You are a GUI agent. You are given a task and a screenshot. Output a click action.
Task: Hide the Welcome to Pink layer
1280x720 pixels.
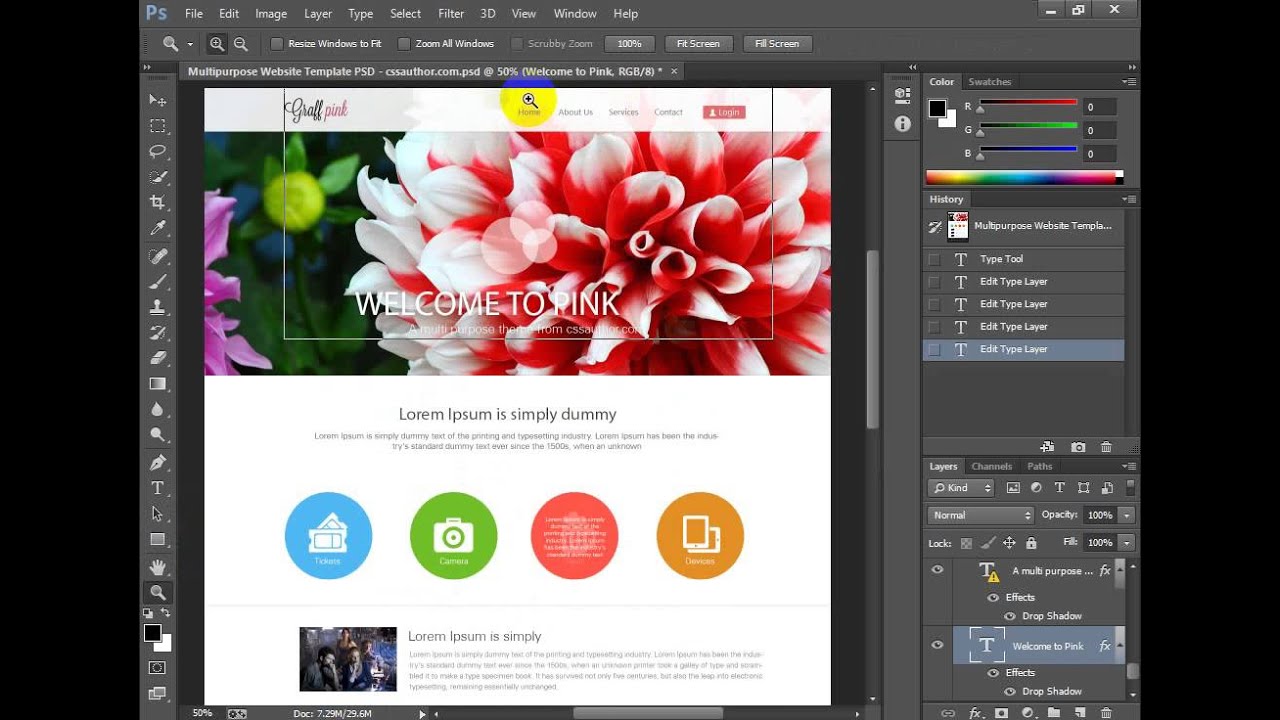(937, 645)
